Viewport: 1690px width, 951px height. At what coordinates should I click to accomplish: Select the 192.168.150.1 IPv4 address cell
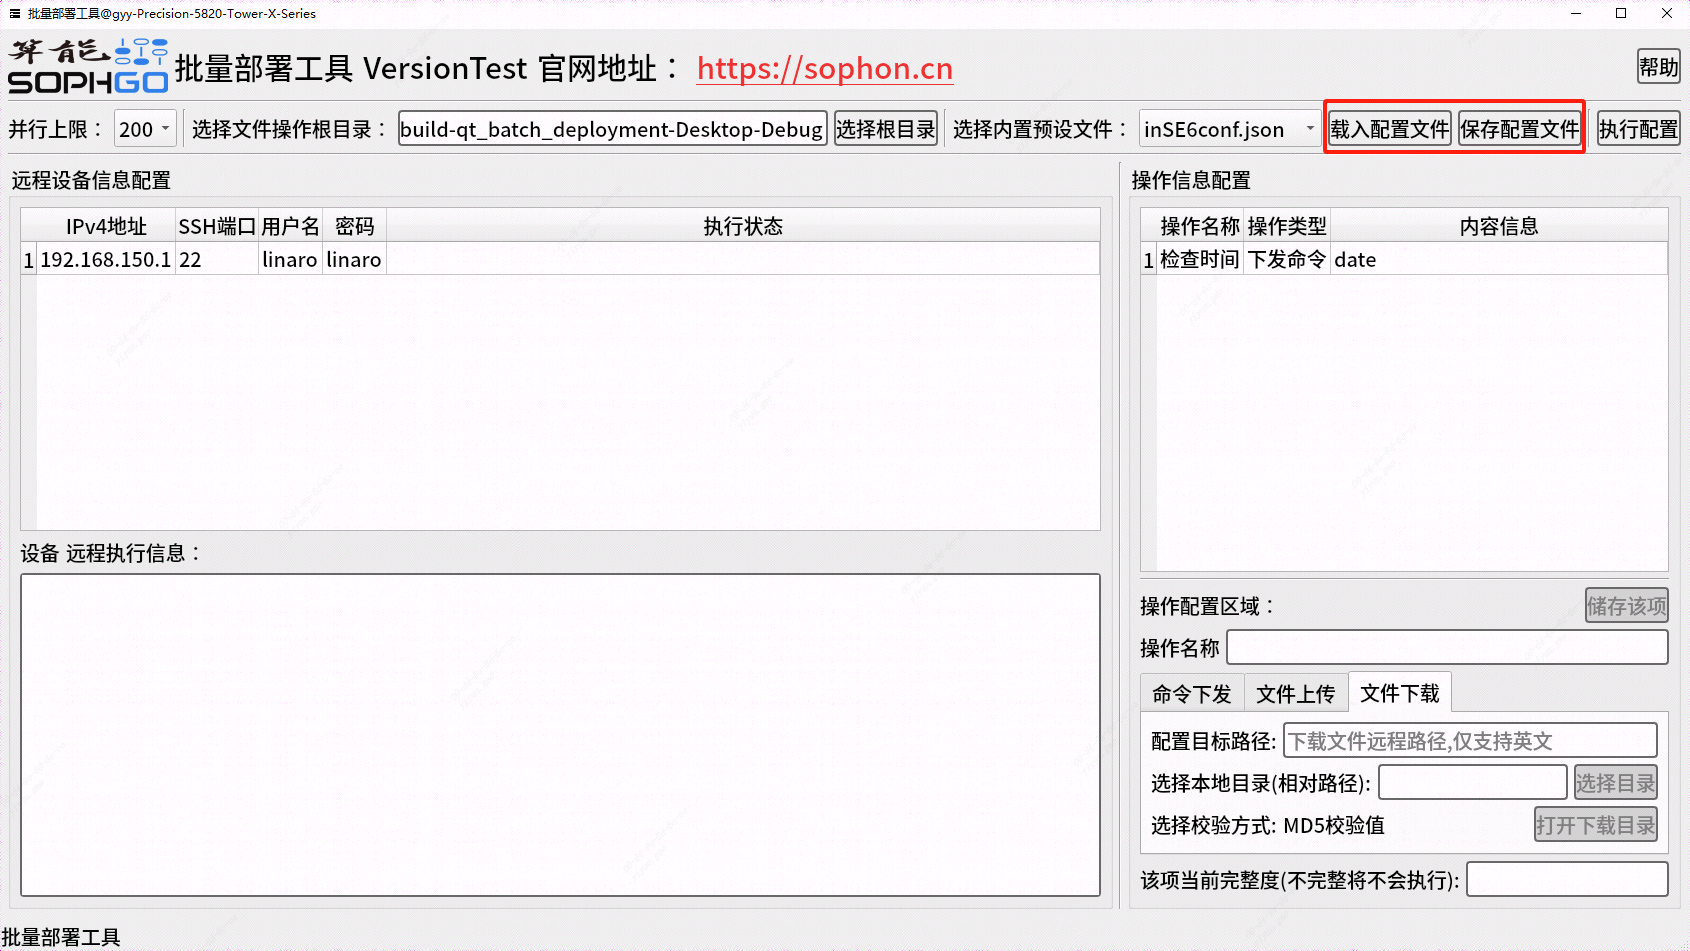(x=105, y=259)
